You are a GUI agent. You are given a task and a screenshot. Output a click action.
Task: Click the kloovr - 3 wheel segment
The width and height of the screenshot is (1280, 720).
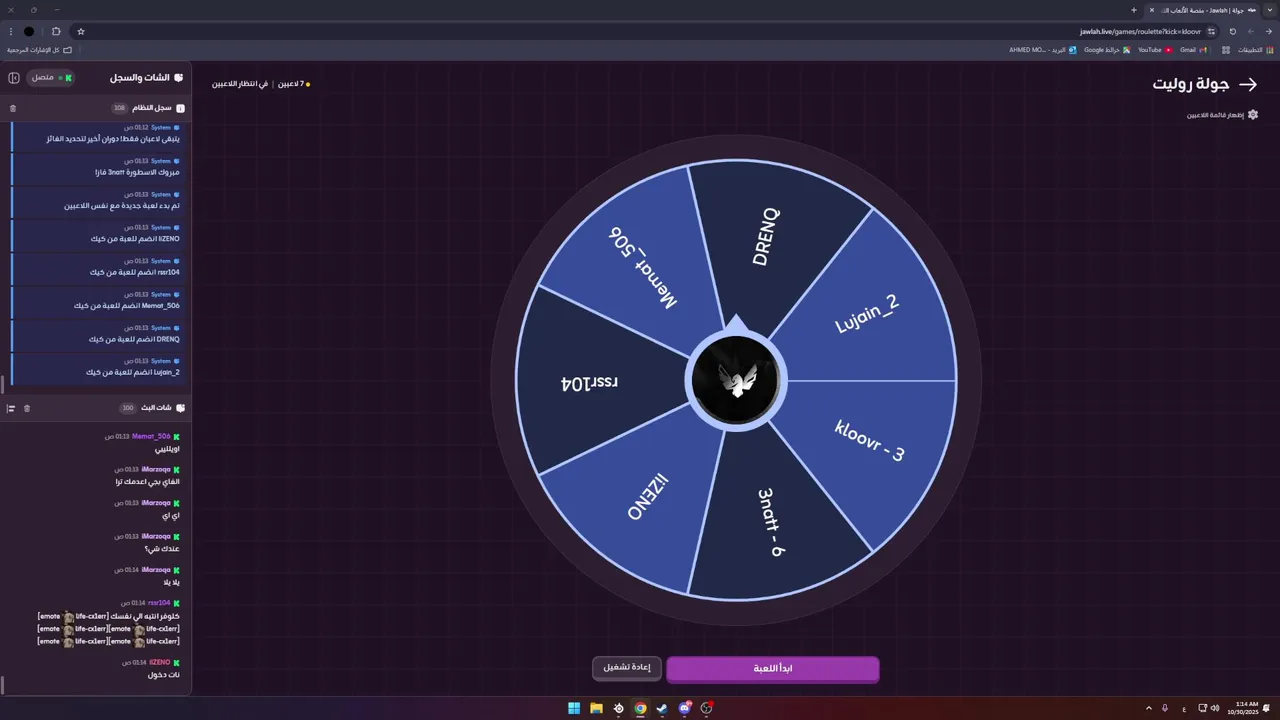(869, 441)
